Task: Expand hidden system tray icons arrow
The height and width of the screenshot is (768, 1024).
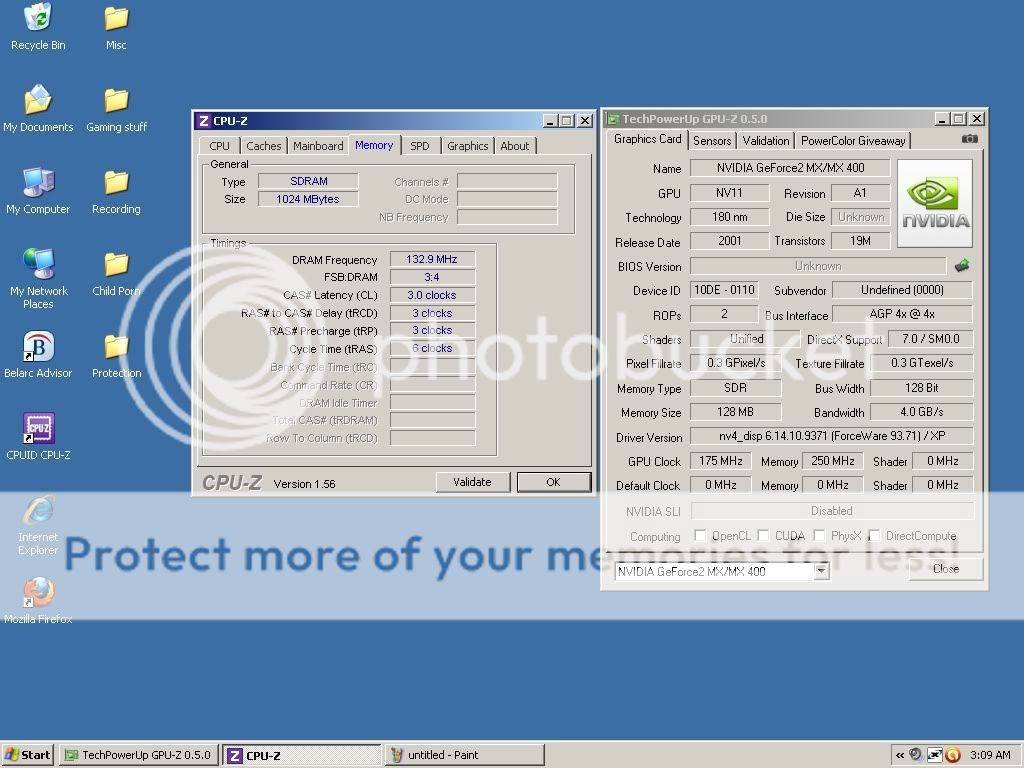Action: pos(900,755)
